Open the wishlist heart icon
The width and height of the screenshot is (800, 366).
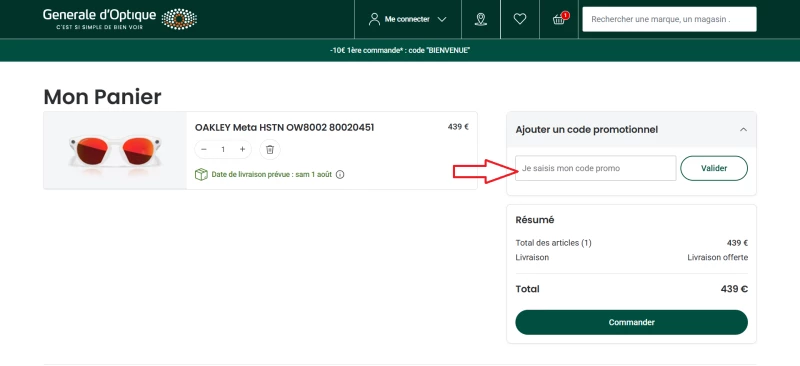(519, 19)
